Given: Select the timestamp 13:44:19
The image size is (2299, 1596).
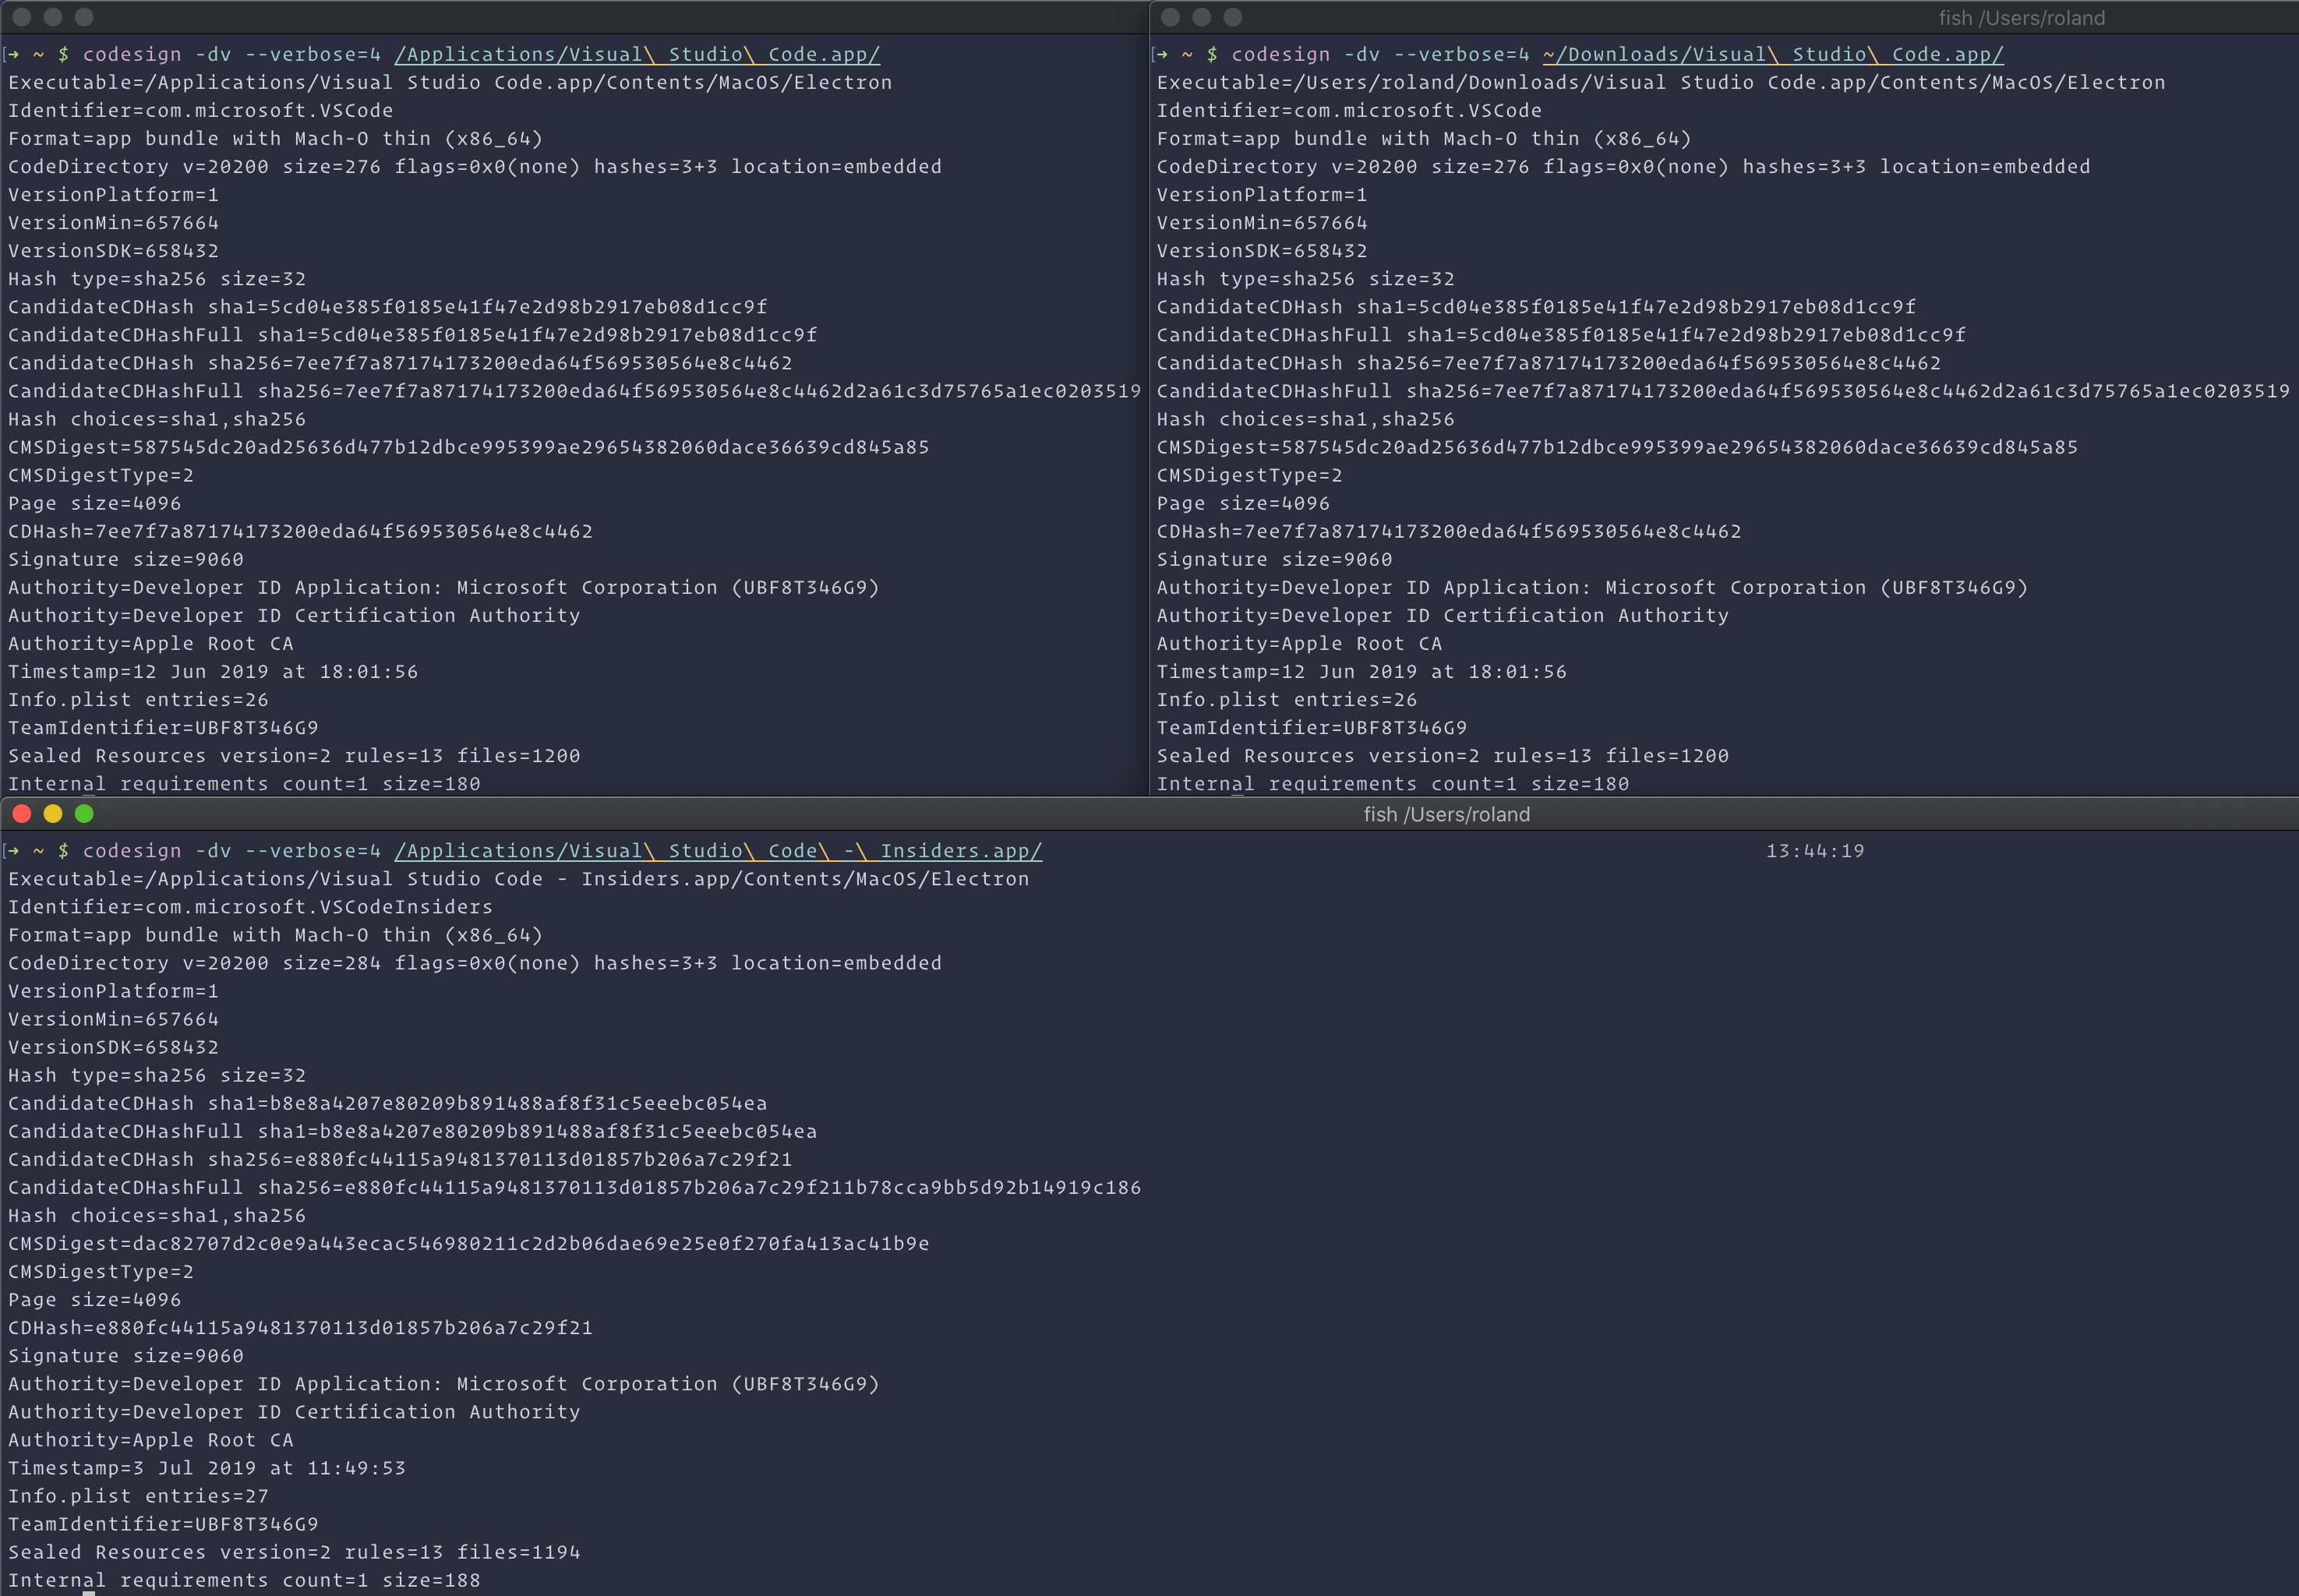Looking at the screenshot, I should tap(1814, 850).
